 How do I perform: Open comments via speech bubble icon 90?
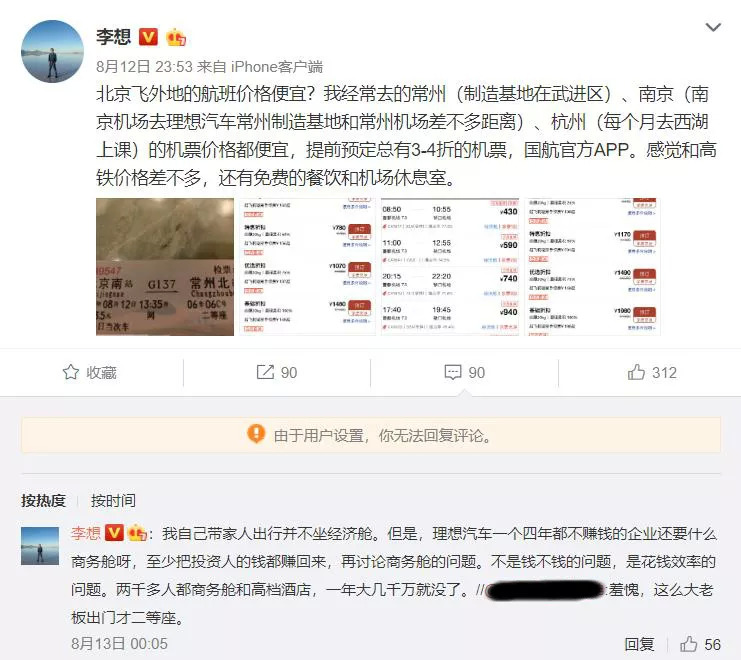click(465, 372)
